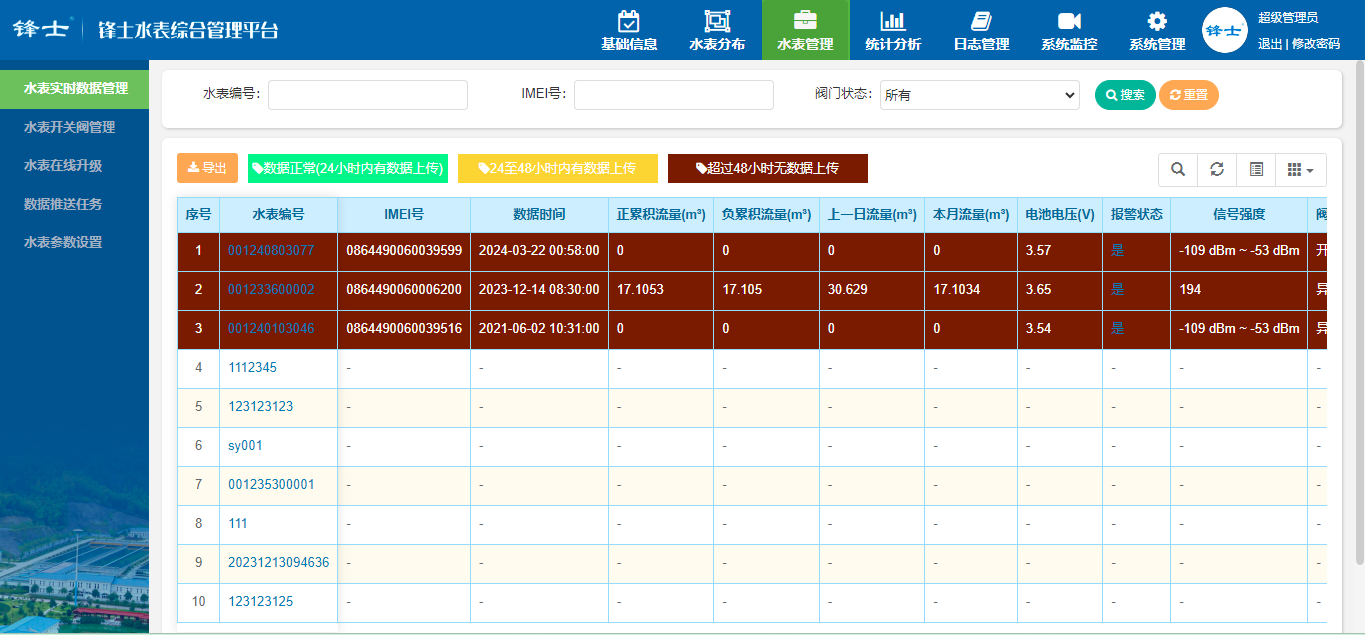The height and width of the screenshot is (635, 1365).
Task: Click the table search magnifier icon
Action: [1178, 170]
